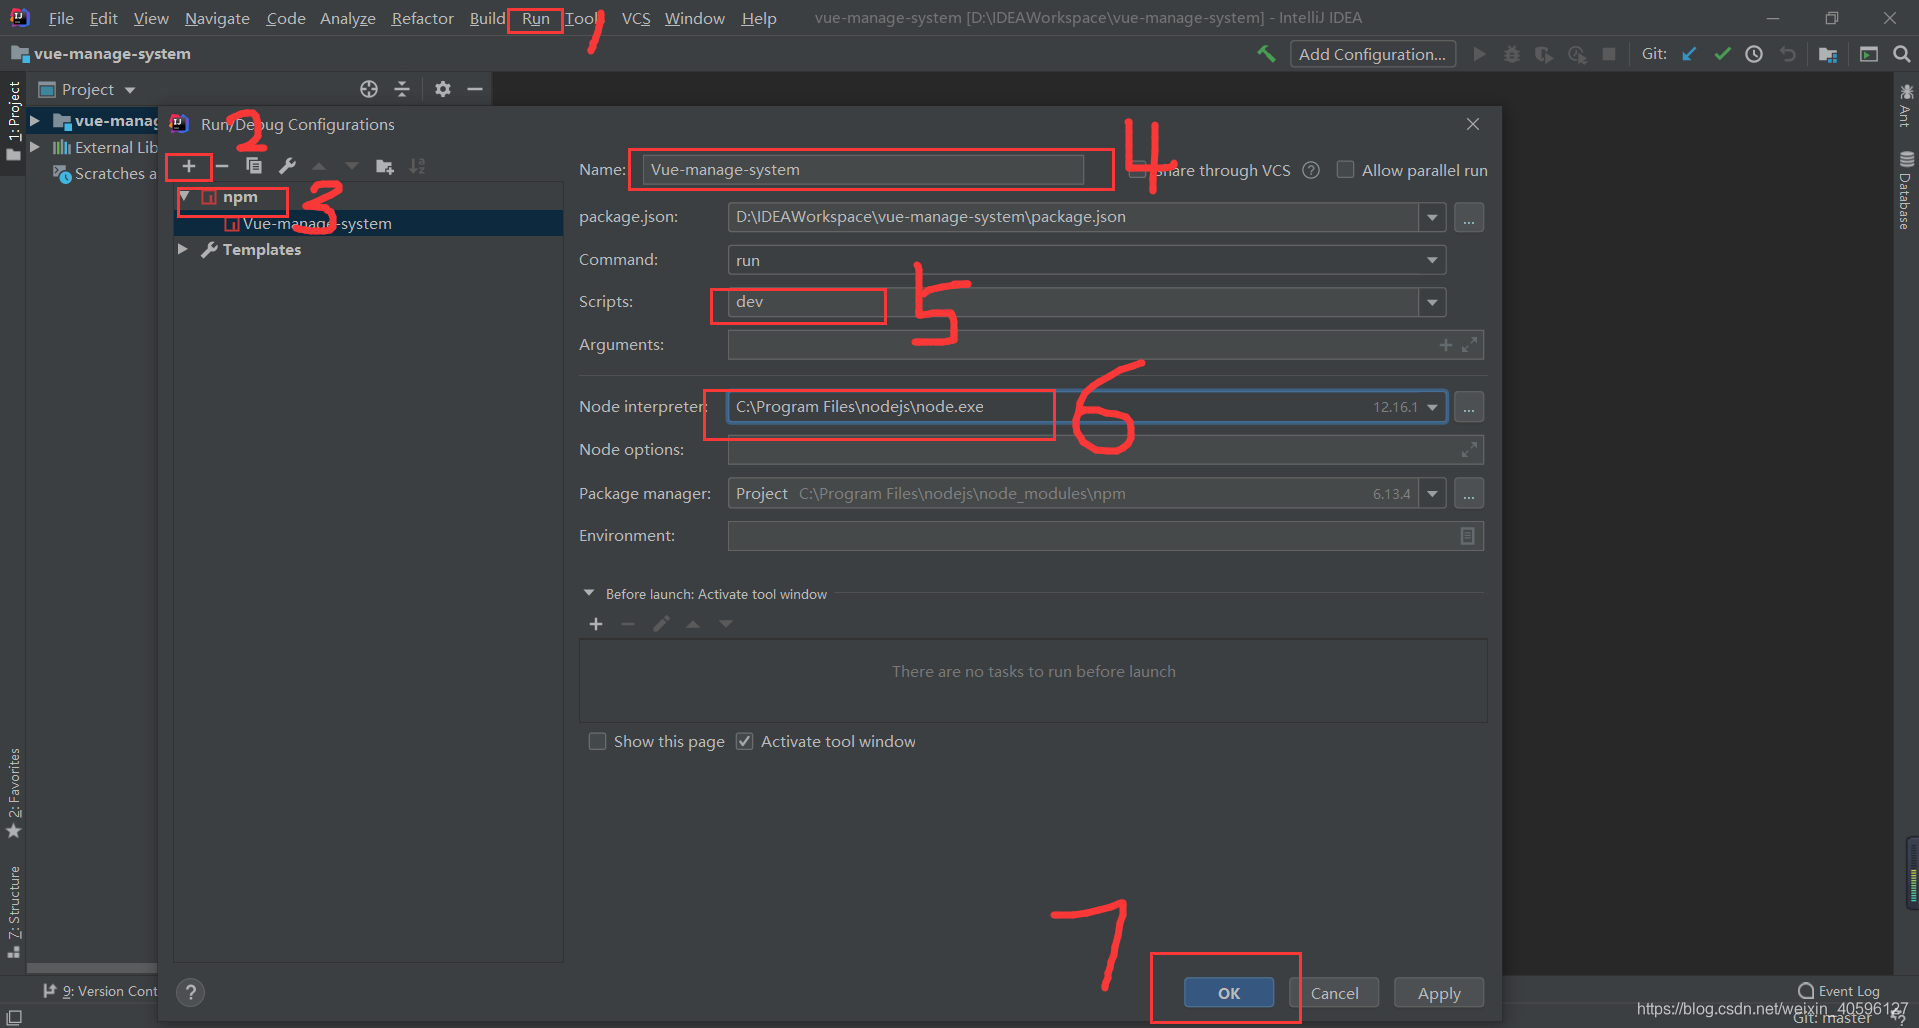Open package.json path dropdown

[1432, 217]
